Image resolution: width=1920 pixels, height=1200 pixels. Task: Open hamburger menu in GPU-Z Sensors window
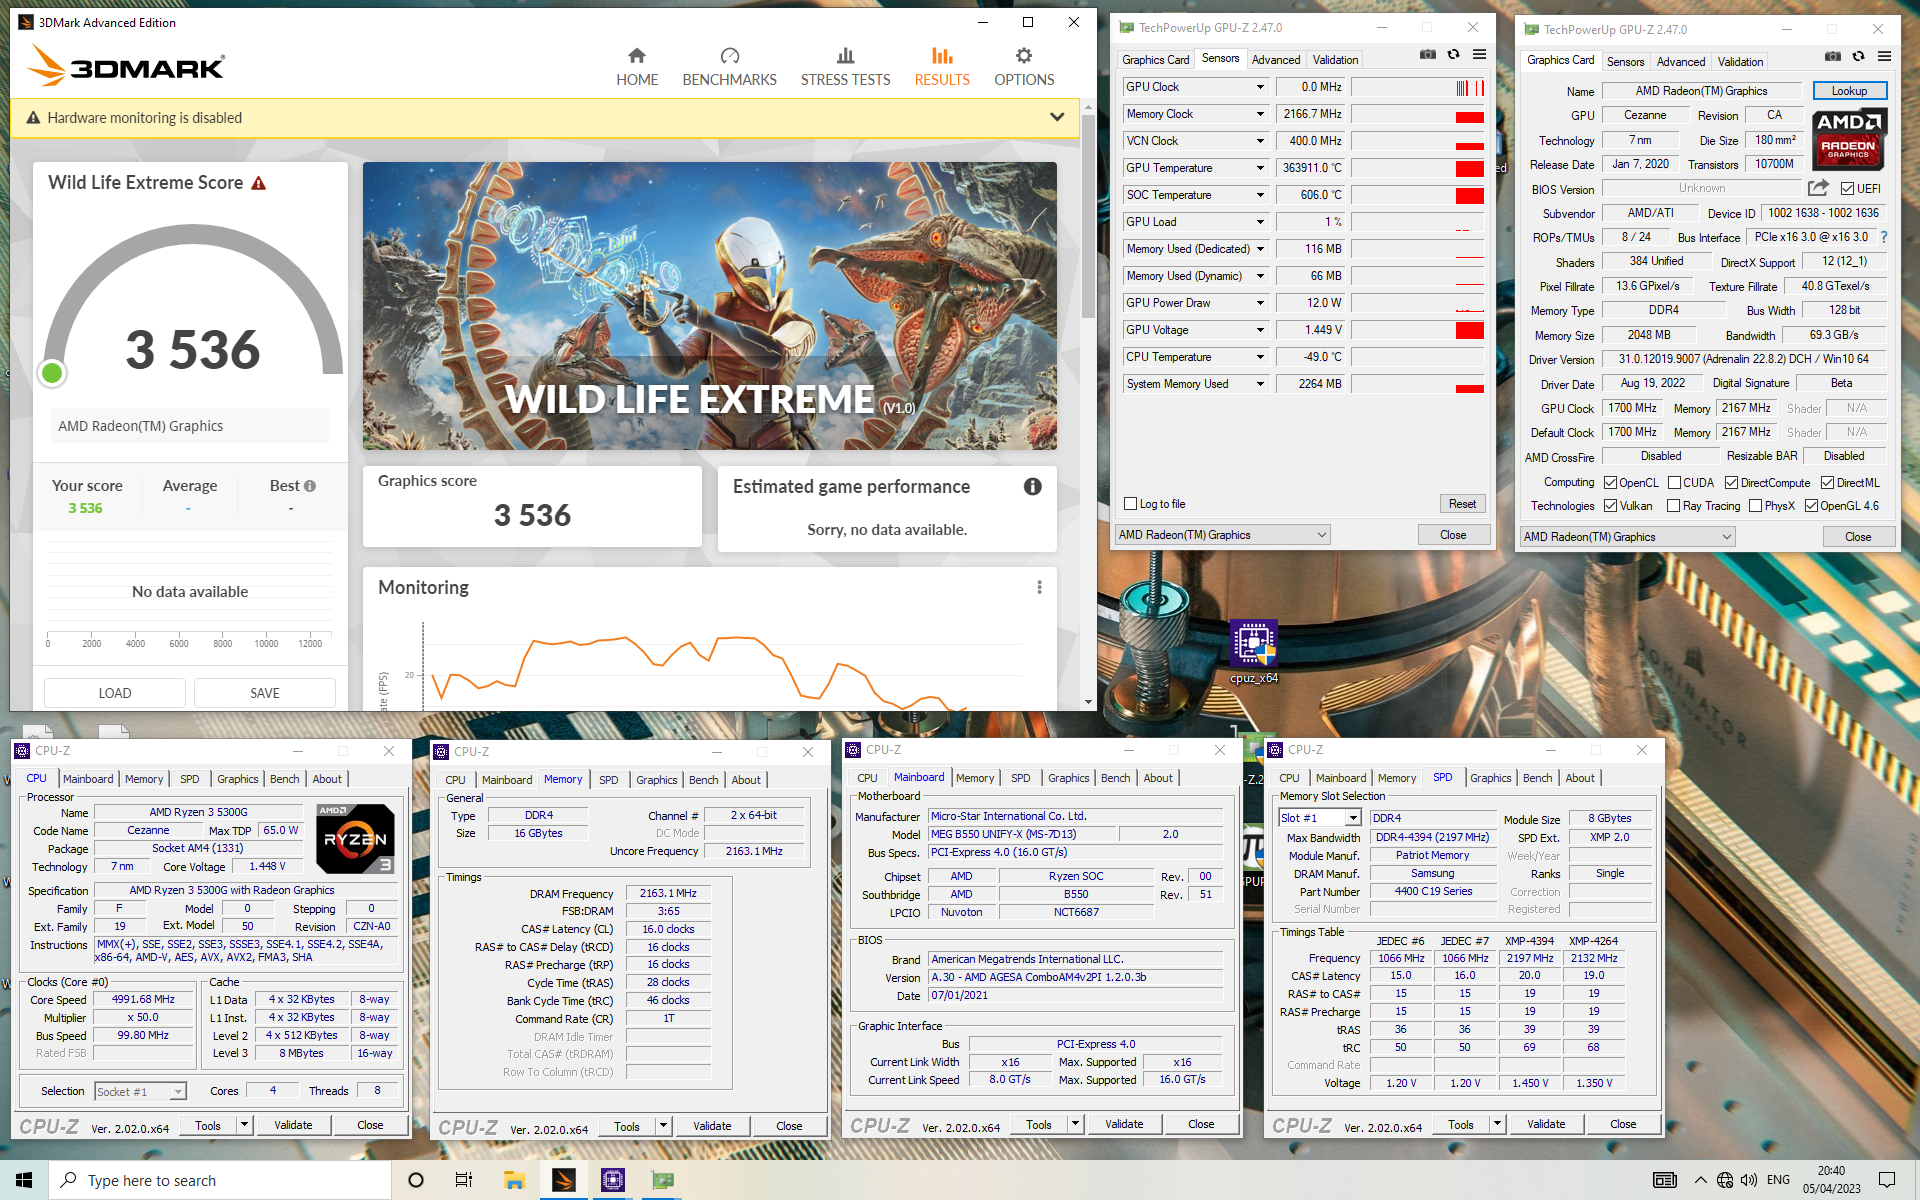[x=1480, y=55]
